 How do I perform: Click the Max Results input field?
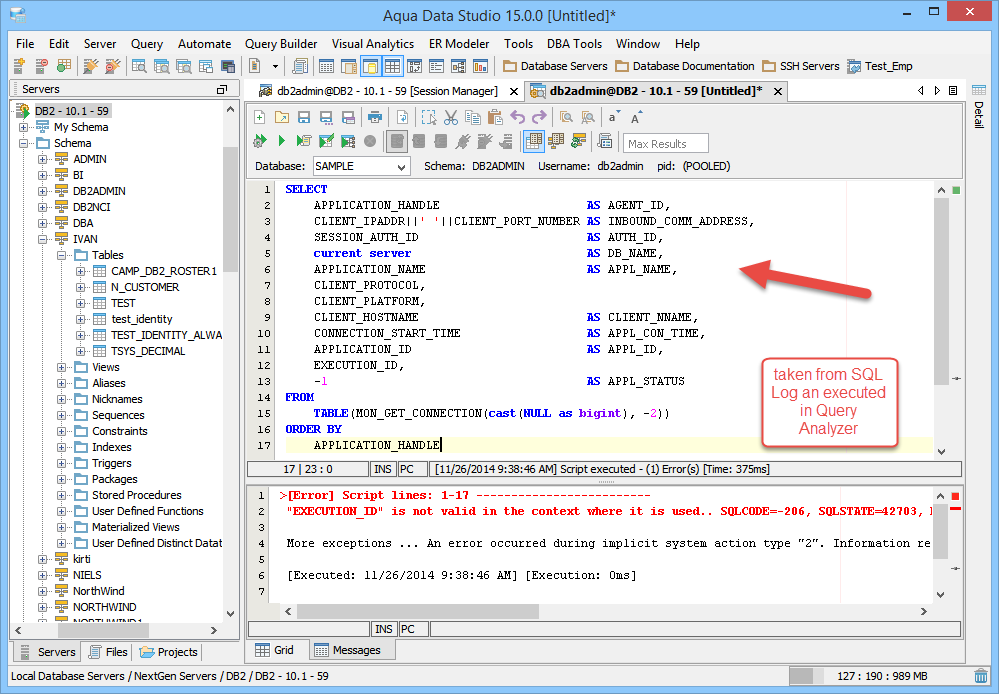[665, 143]
